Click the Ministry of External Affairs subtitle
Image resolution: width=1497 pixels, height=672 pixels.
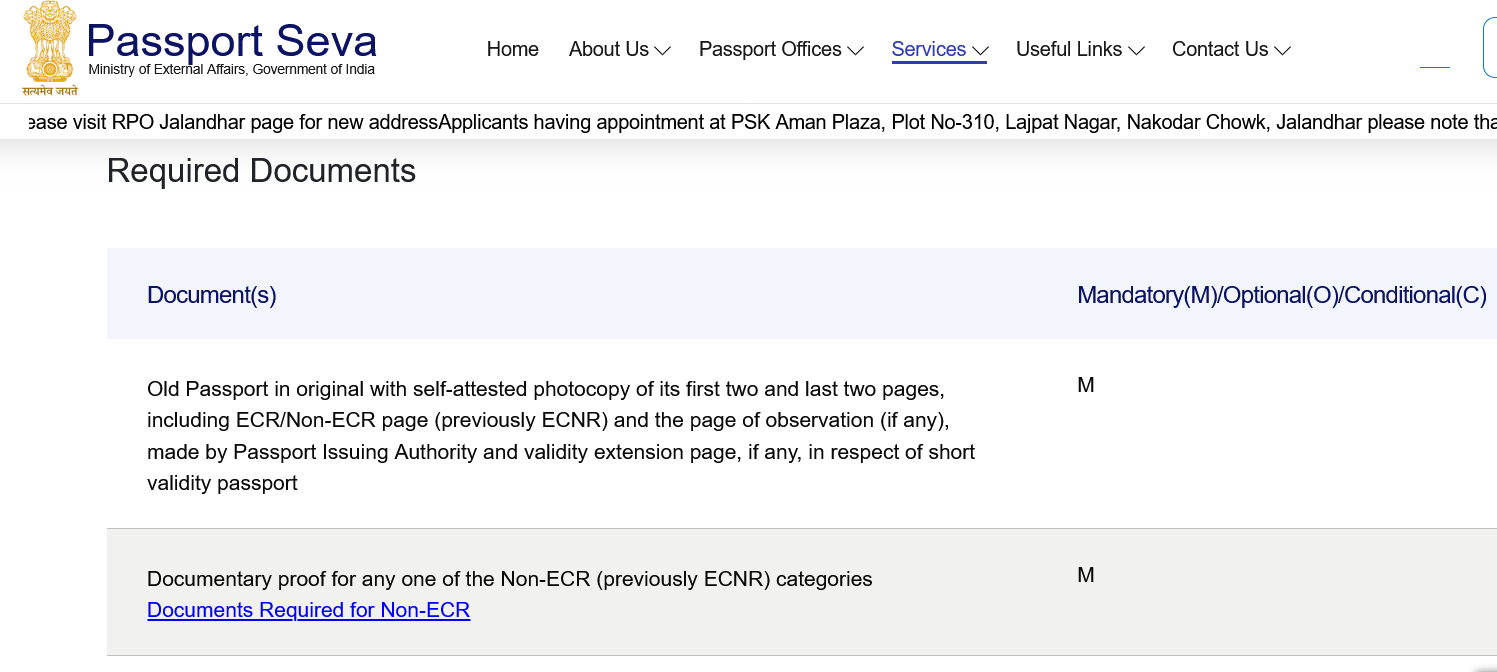coord(232,70)
